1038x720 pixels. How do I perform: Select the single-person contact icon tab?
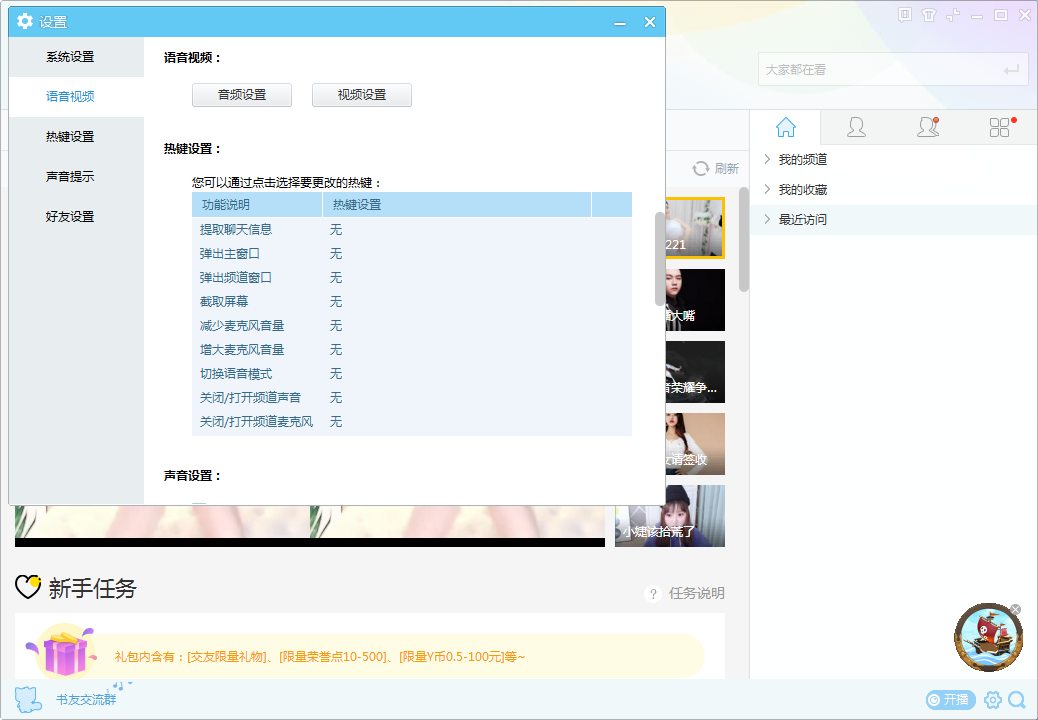pos(856,127)
